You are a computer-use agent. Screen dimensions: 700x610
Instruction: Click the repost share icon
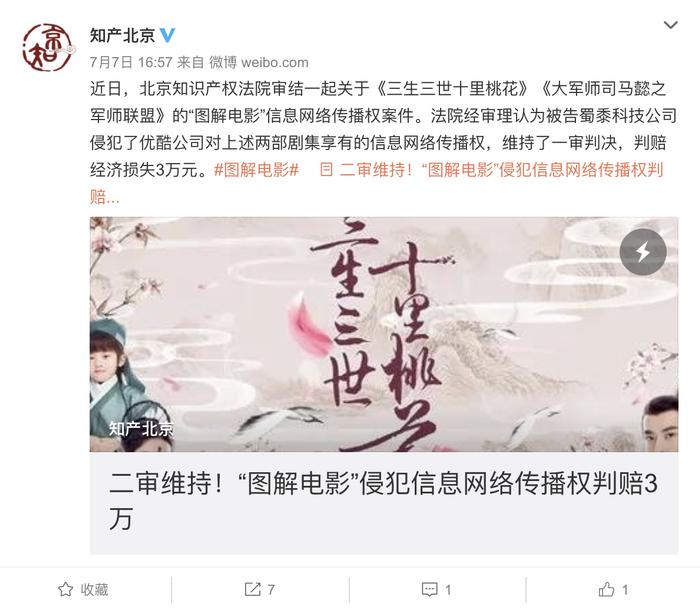[253, 589]
